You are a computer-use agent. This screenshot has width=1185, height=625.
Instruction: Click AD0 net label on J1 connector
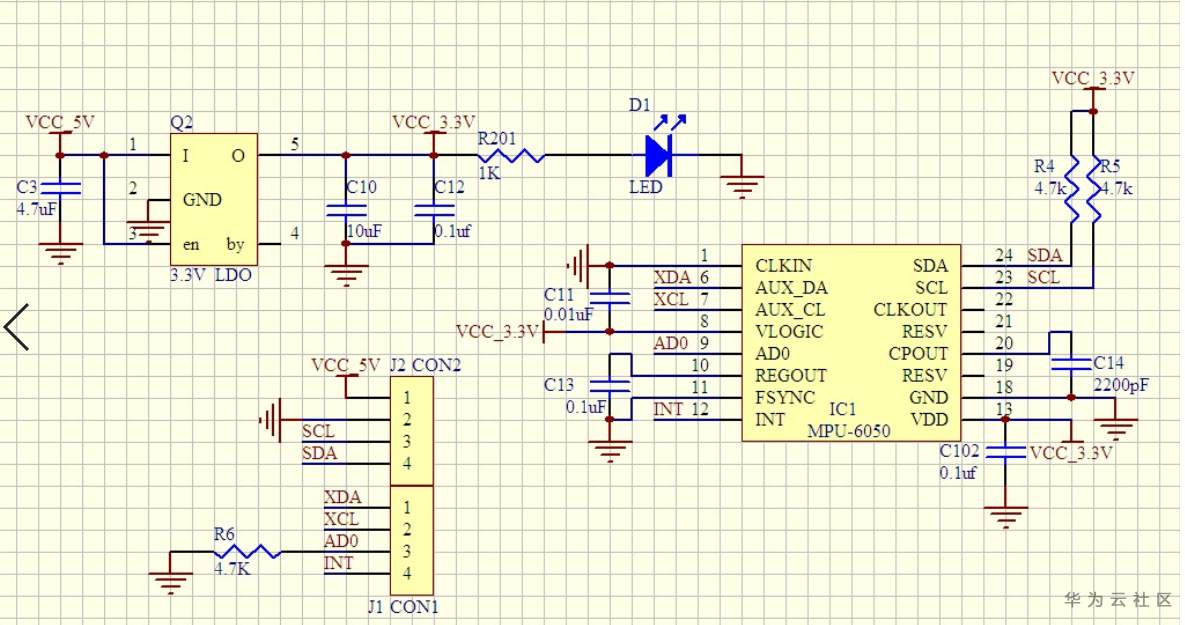pos(341,541)
